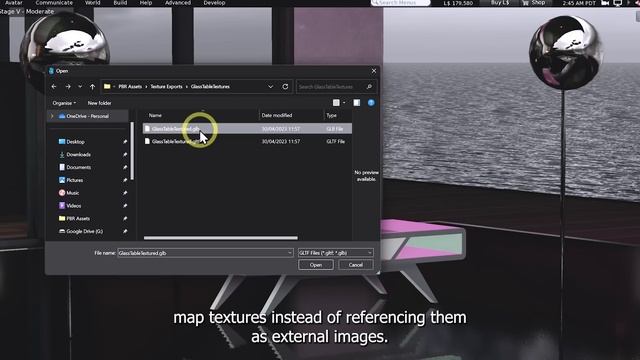
Task: Open the Build menu
Action: [120, 2]
